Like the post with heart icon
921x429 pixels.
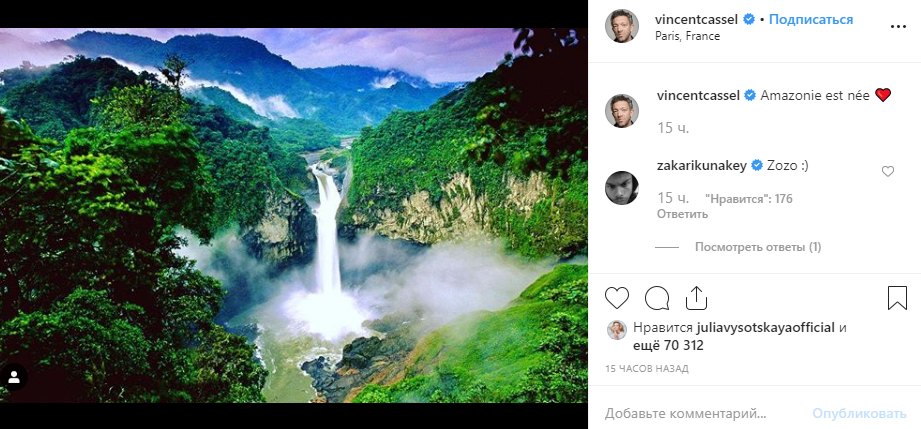pos(618,298)
